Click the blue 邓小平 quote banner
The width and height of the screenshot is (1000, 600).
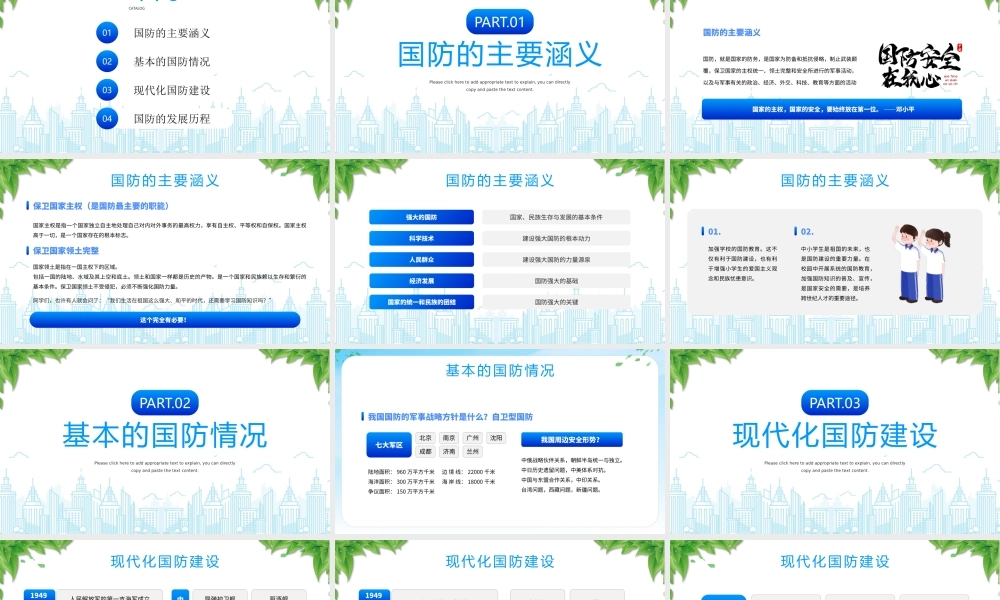pyautogui.click(x=832, y=109)
